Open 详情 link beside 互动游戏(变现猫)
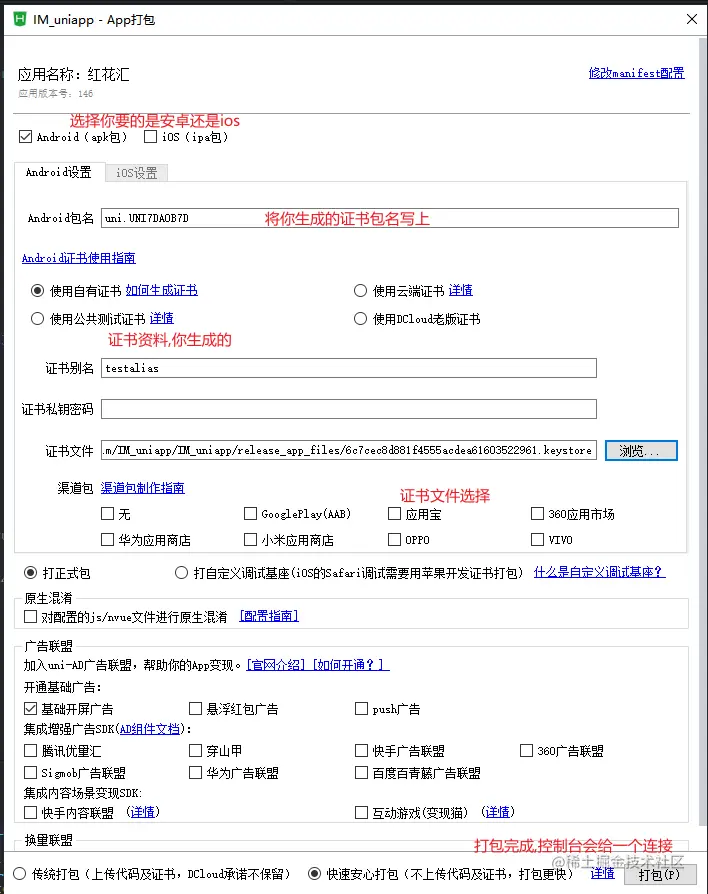This screenshot has height=894, width=708. pyautogui.click(x=498, y=812)
